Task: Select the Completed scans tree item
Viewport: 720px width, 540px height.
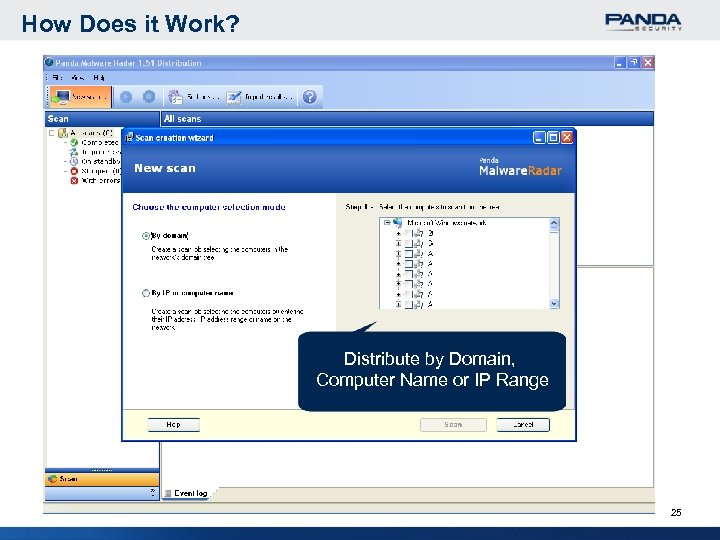Action: tap(100, 142)
